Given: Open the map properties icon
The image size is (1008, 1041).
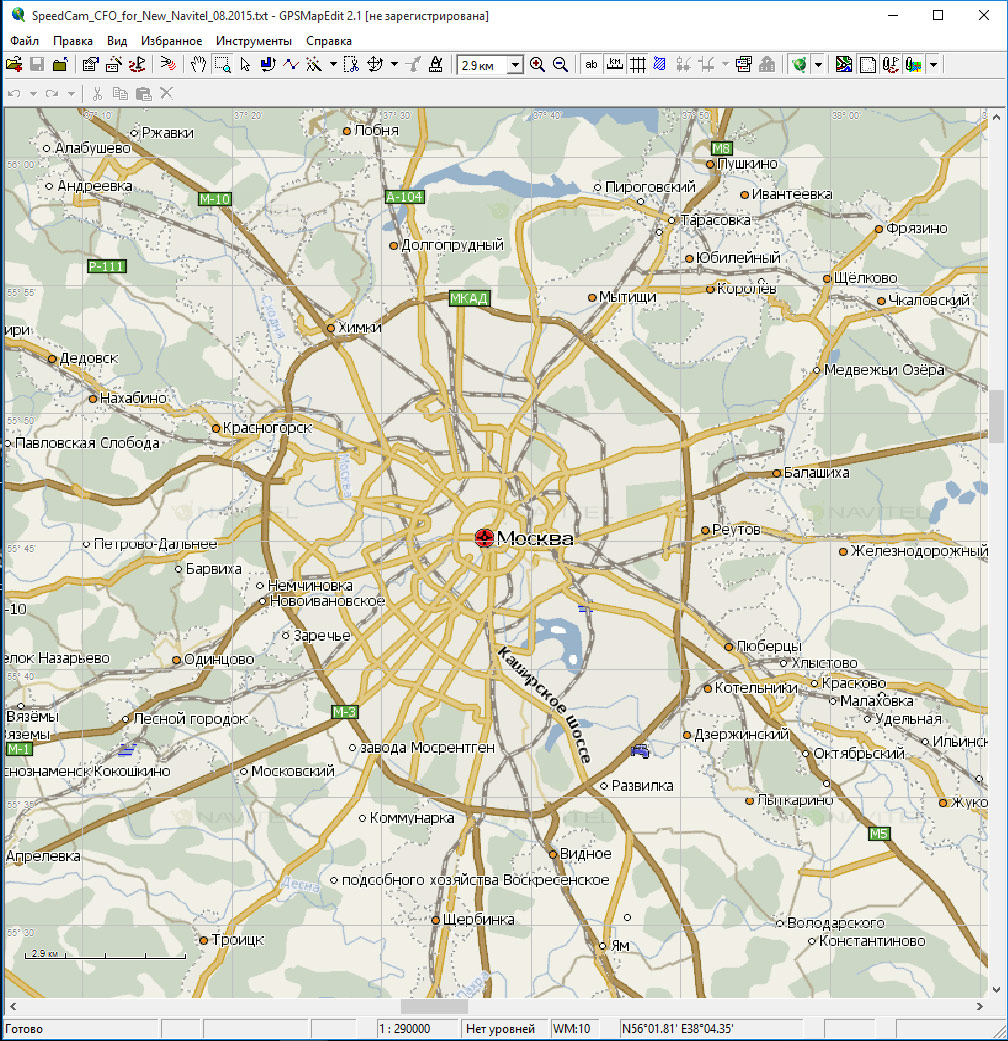Looking at the screenshot, I should (x=90, y=64).
